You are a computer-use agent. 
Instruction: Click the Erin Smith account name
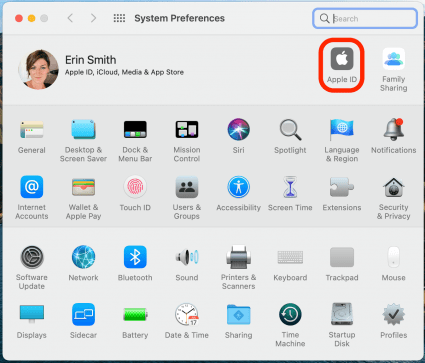91,60
